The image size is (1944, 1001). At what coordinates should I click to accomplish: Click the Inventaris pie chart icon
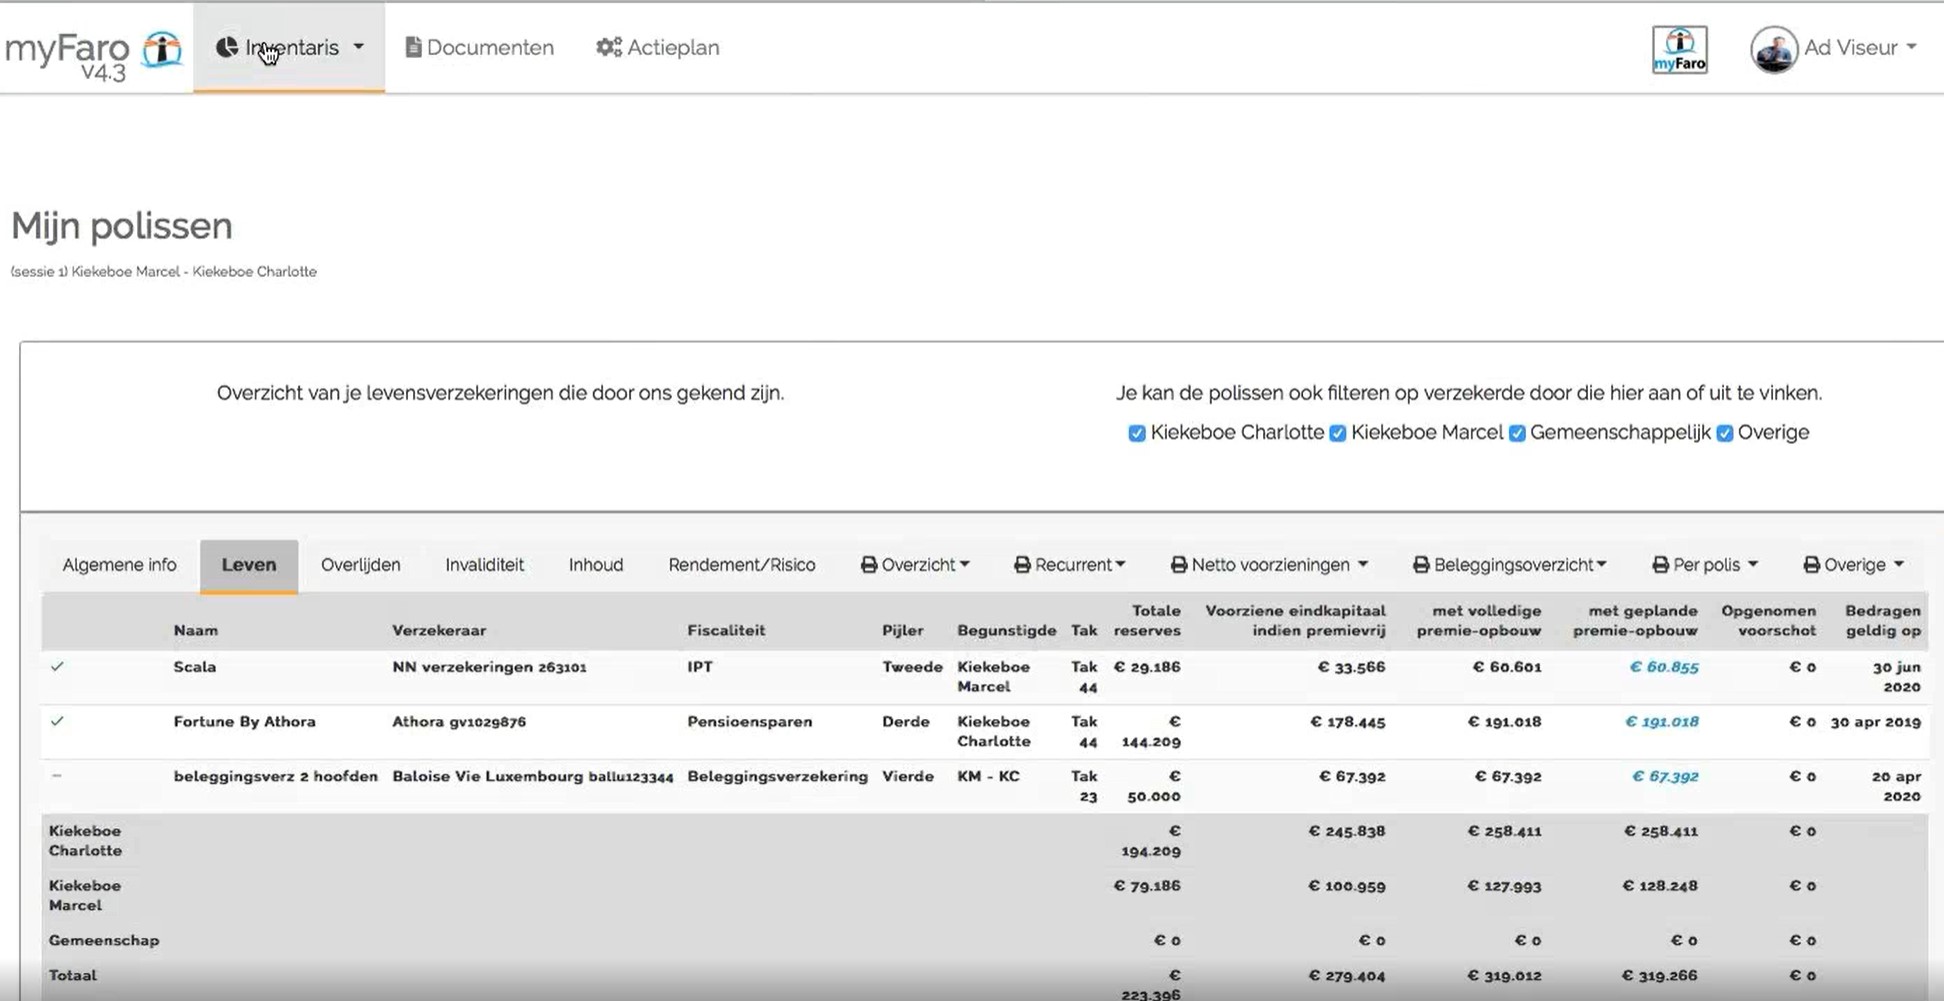point(227,47)
